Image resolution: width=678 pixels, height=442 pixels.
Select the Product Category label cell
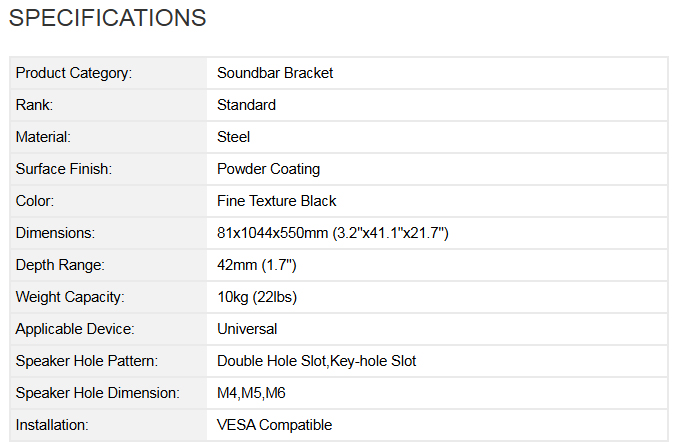click(x=74, y=73)
